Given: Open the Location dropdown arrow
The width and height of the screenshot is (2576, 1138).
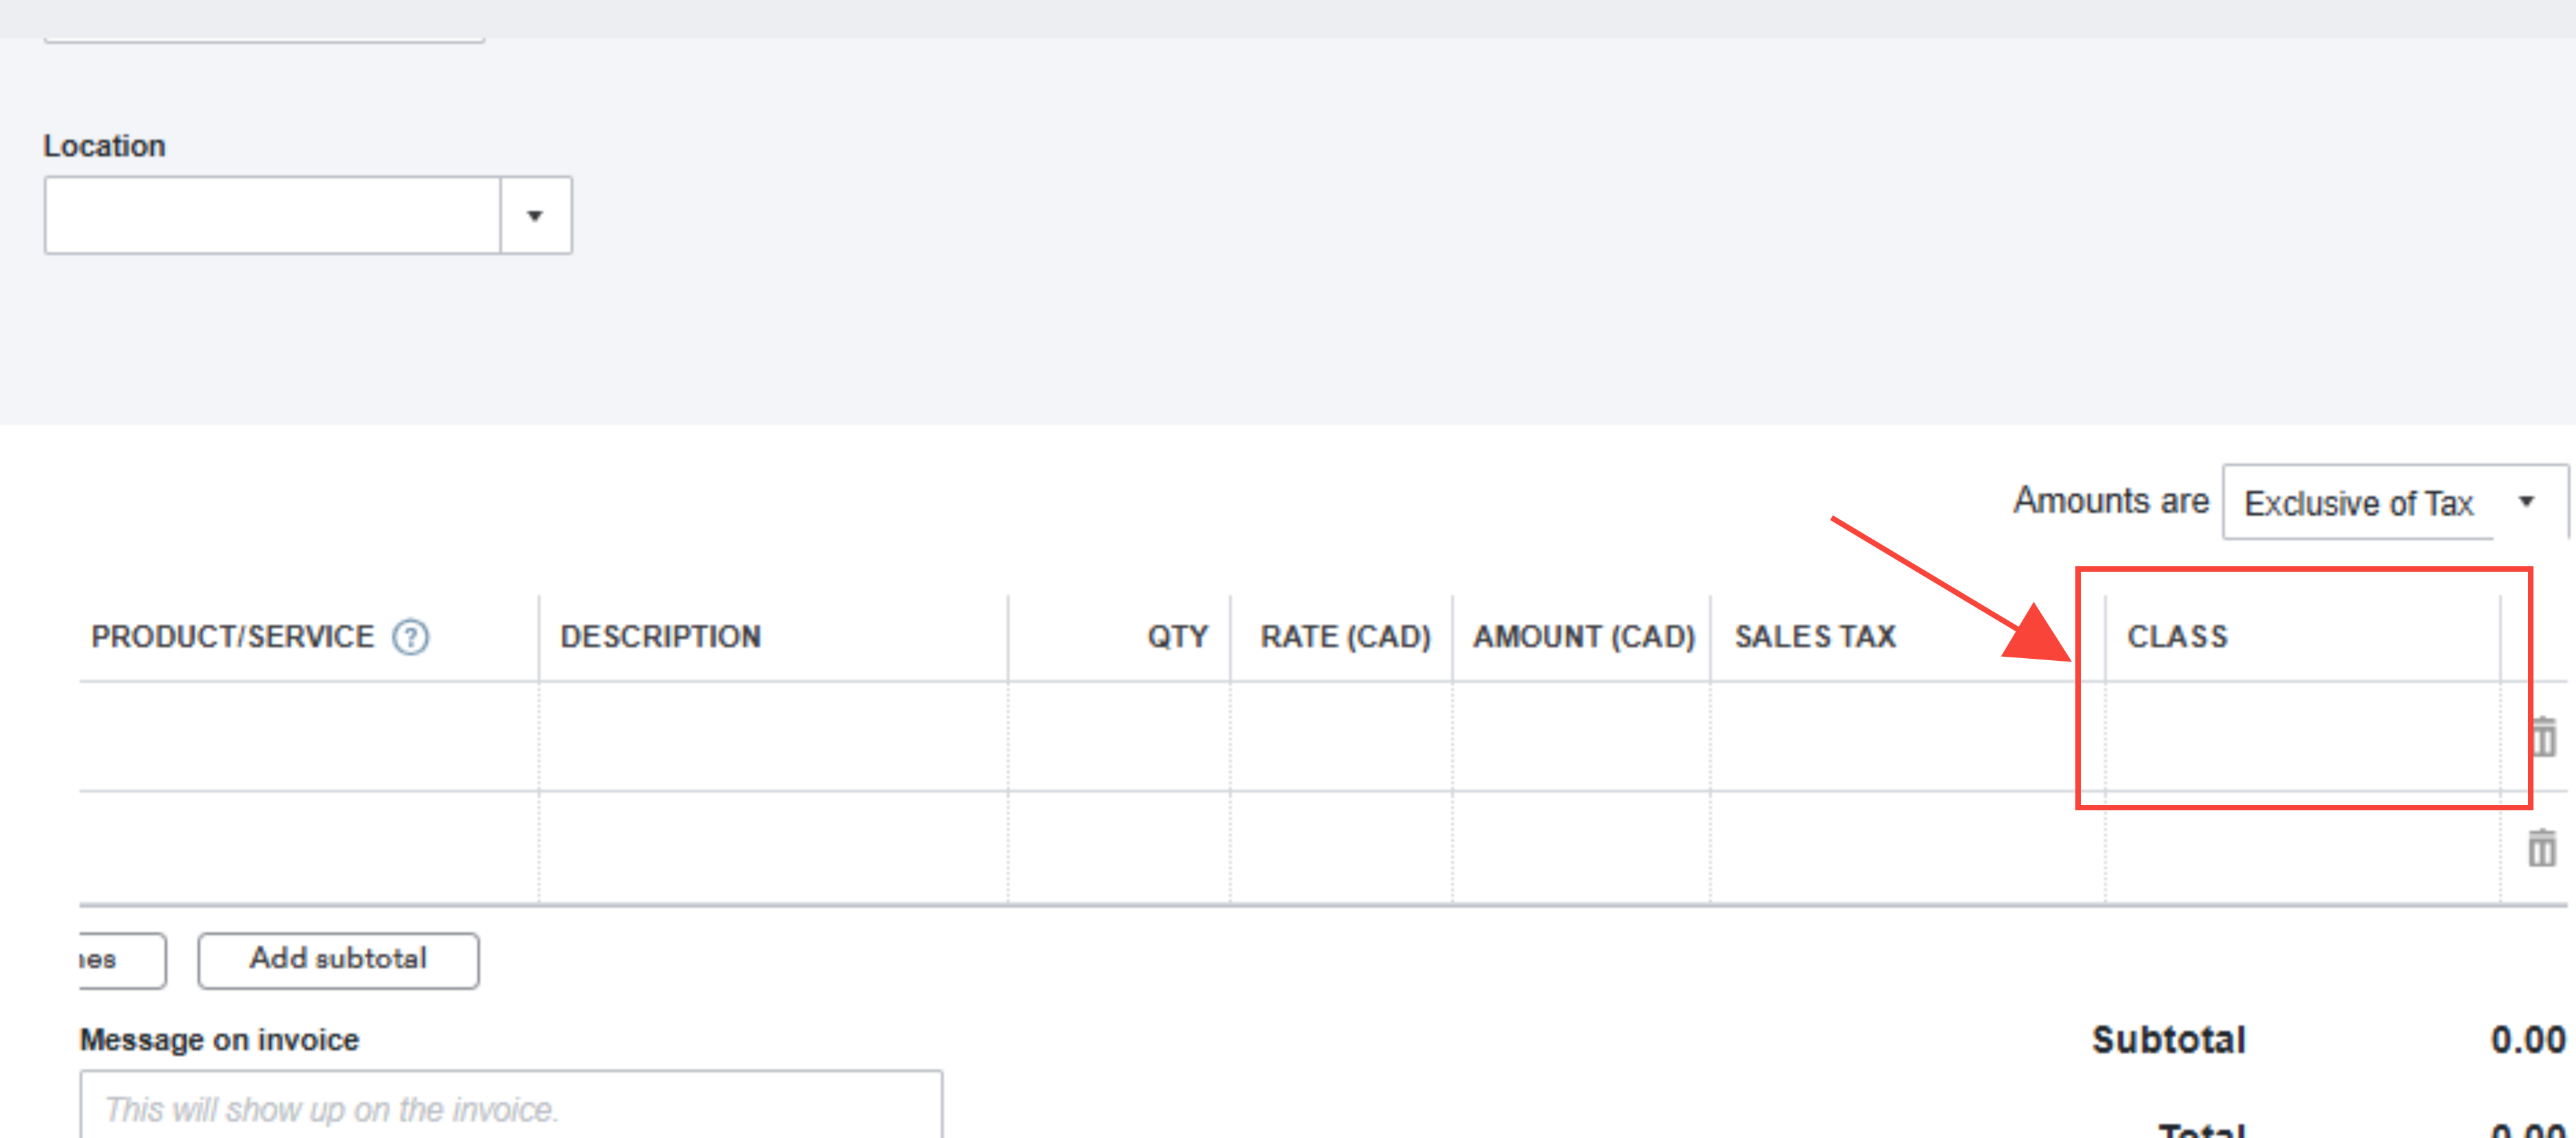Looking at the screenshot, I should (535, 216).
